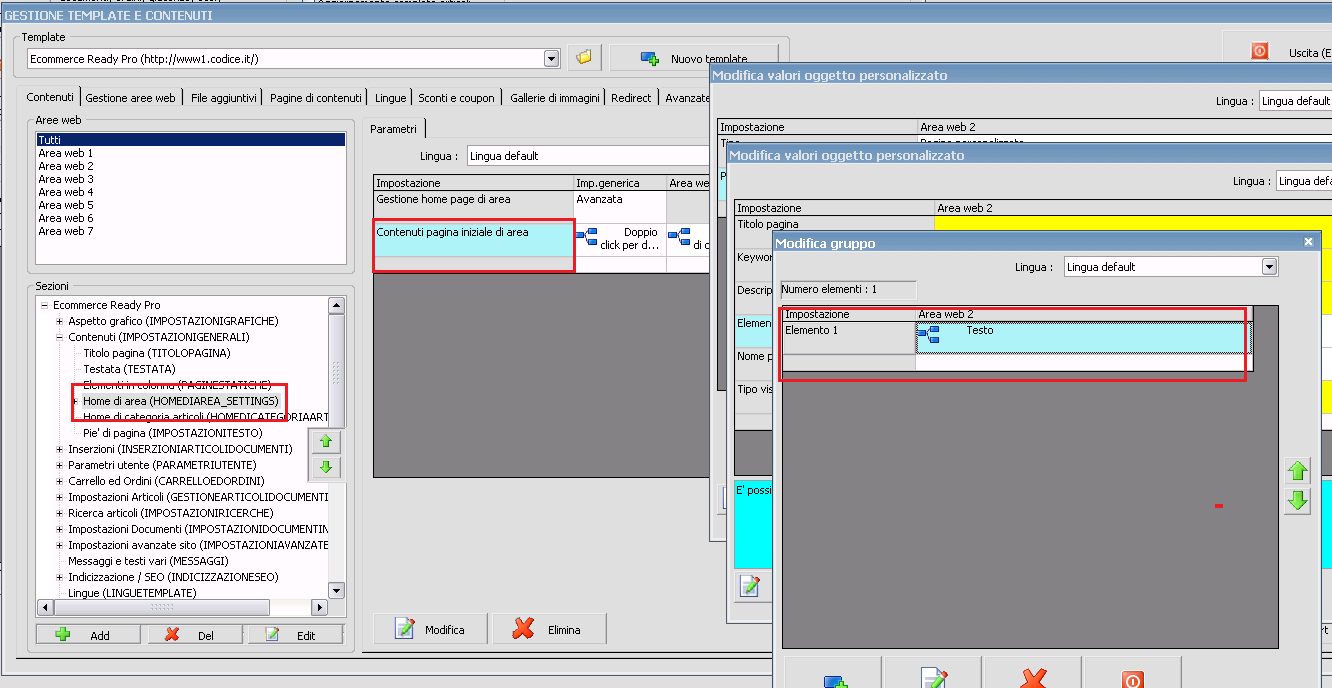Open the Template selection dropdown arrow
Image resolution: width=1332 pixels, height=688 pixels.
coord(551,59)
